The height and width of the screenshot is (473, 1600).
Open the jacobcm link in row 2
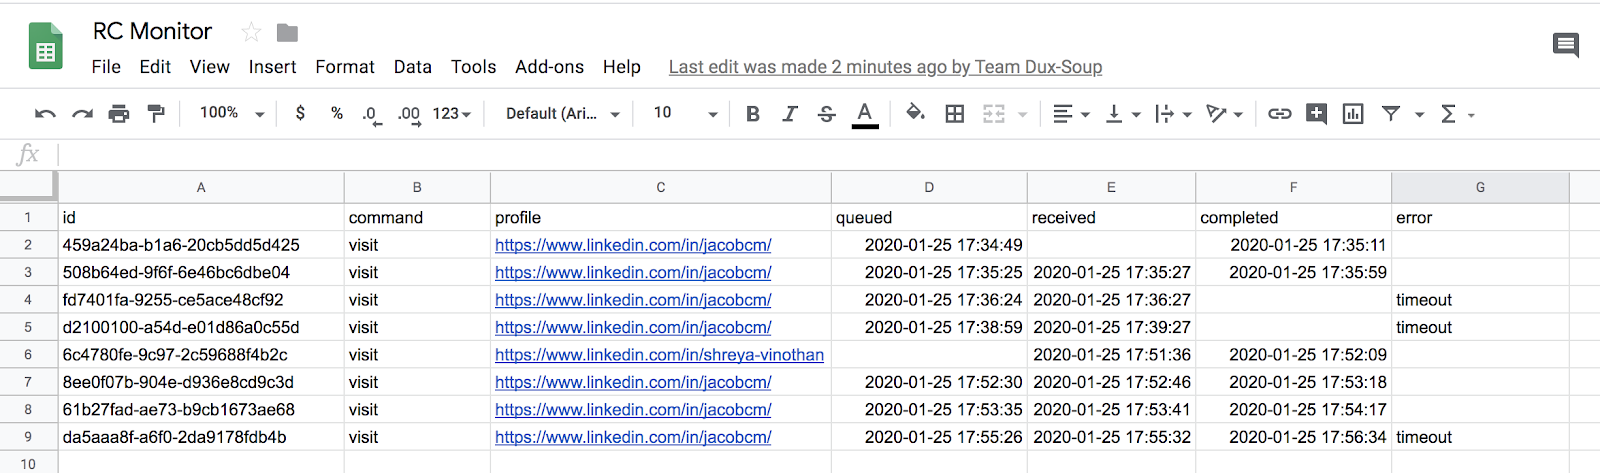click(x=633, y=245)
